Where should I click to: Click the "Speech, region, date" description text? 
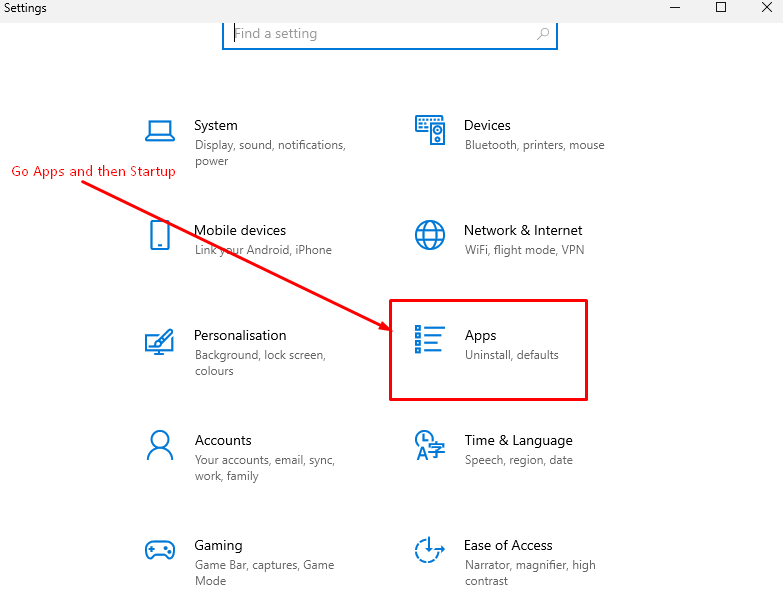click(x=519, y=460)
